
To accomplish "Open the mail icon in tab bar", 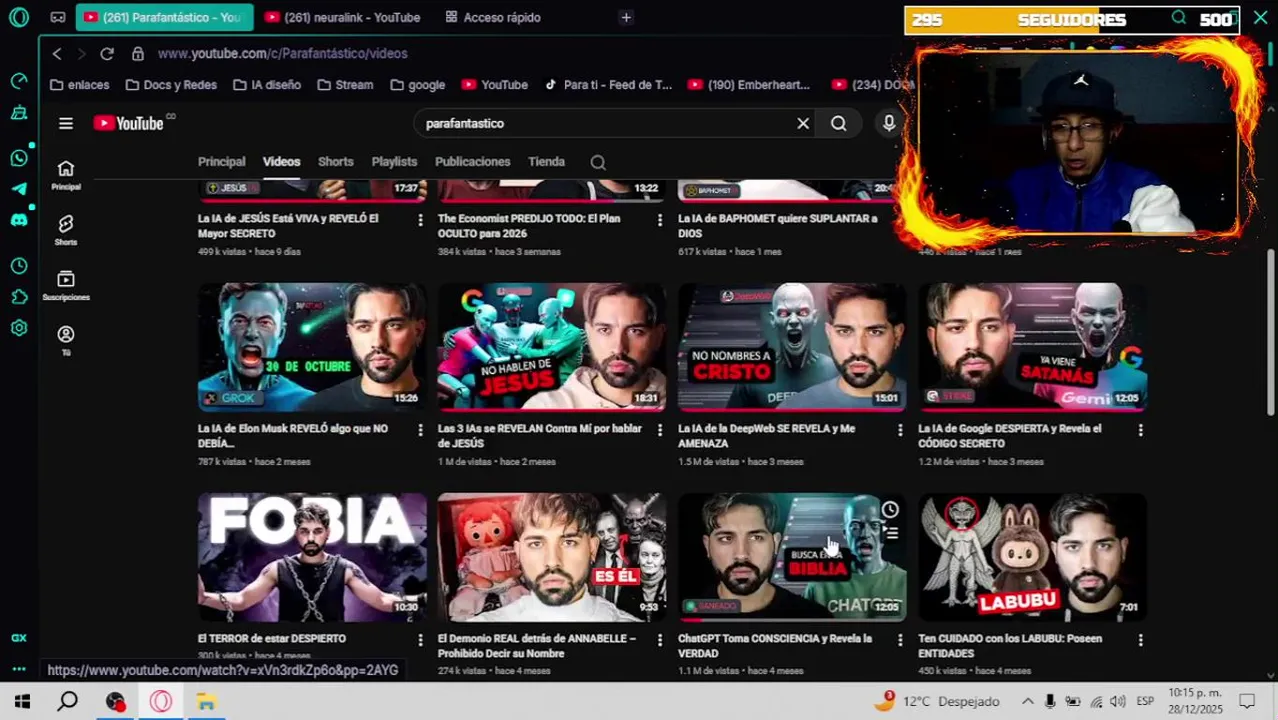I will coord(58,17).
